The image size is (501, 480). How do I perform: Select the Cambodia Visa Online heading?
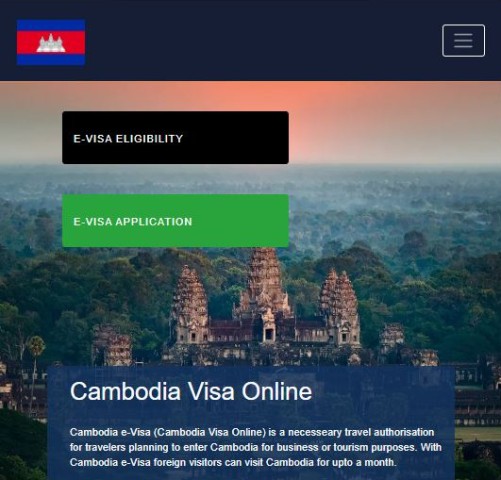click(191, 391)
